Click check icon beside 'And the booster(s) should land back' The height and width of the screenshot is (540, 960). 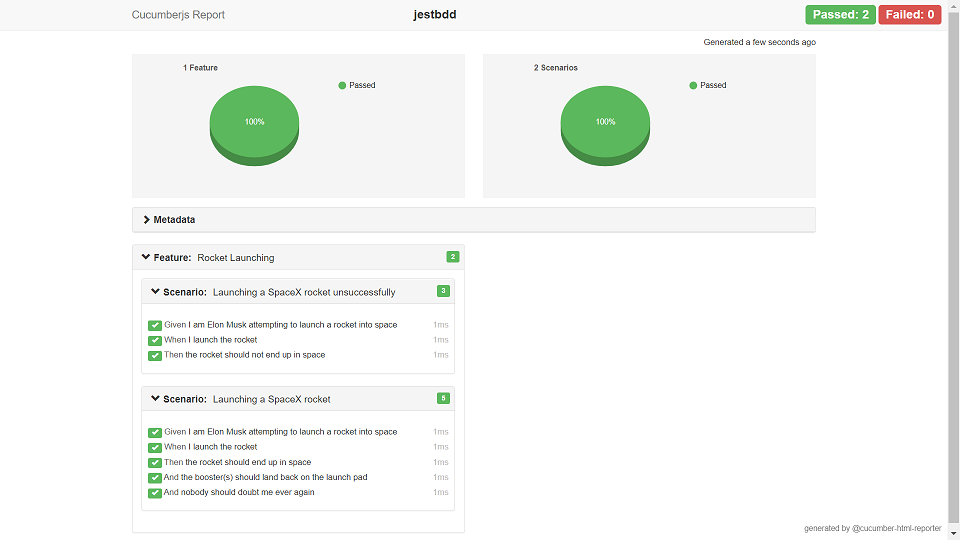click(155, 478)
